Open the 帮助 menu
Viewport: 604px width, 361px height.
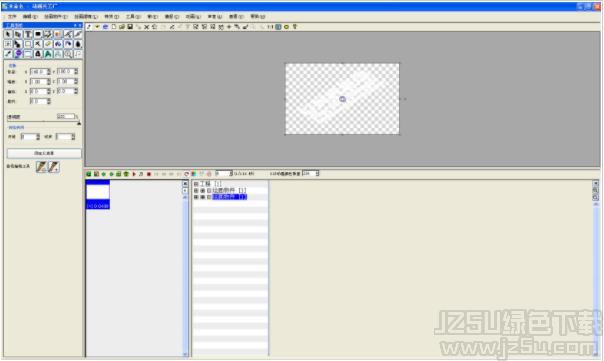(258, 17)
